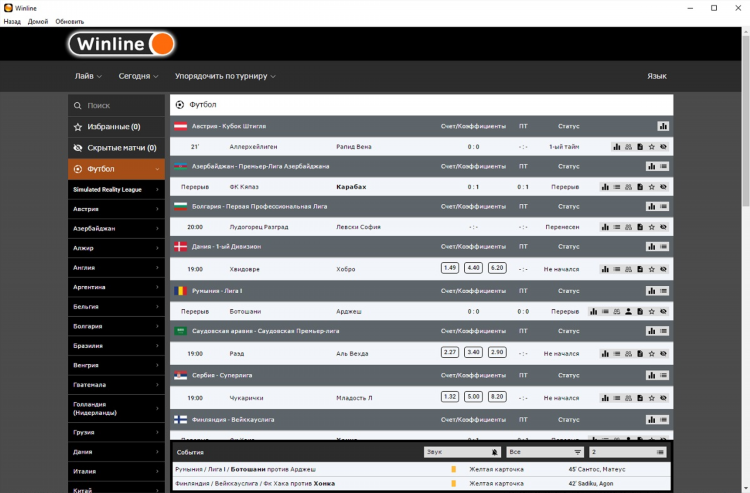
Task: Hide the ФК Кяпаз vs Карабах match
Action: click(x=663, y=187)
